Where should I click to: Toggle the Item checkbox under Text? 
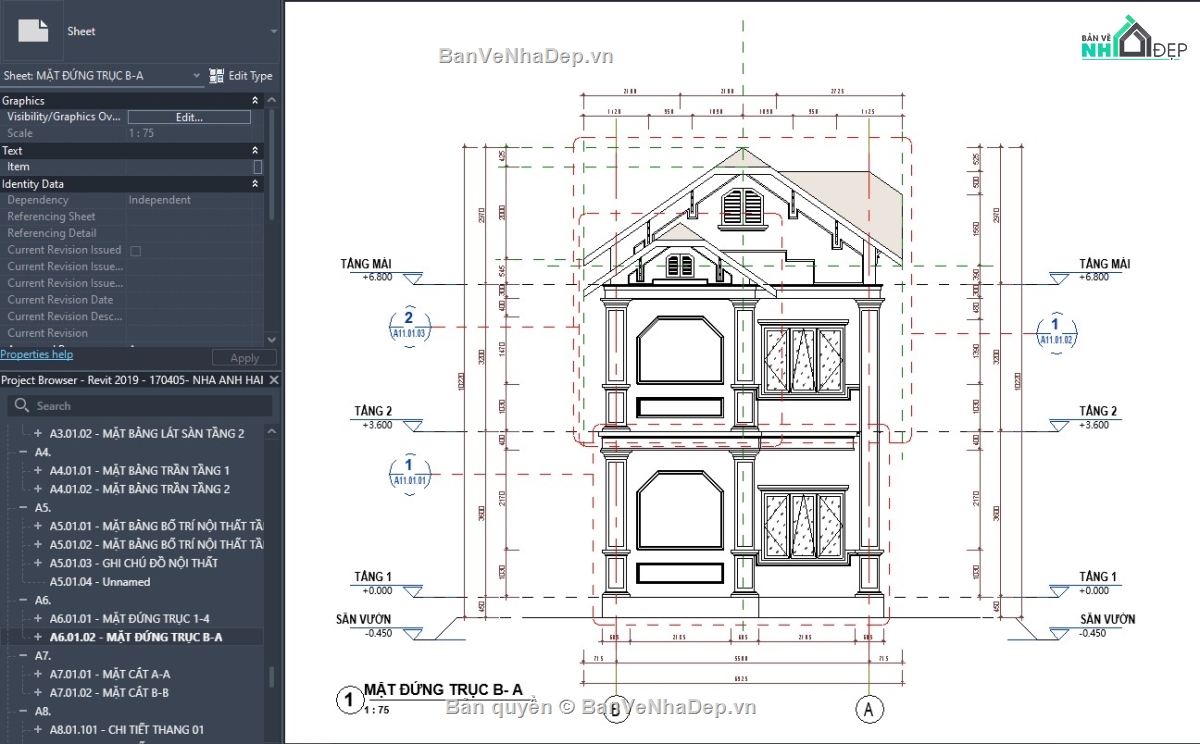(x=258, y=167)
